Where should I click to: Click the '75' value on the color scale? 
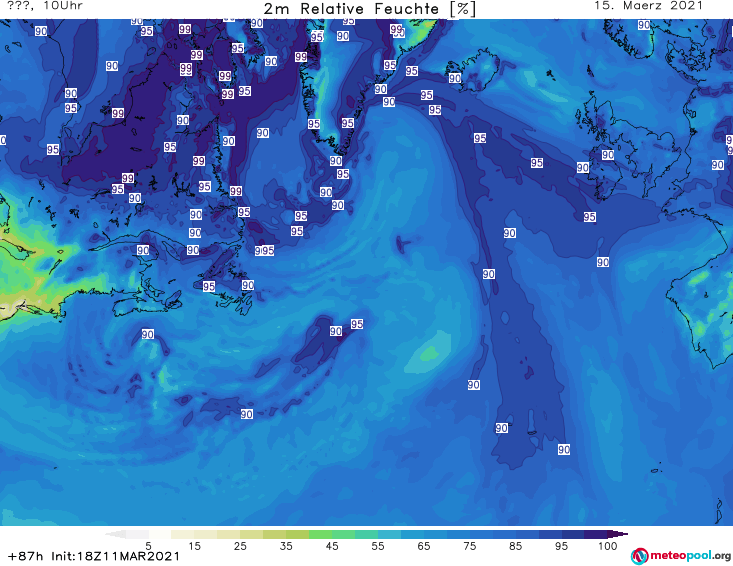469,546
